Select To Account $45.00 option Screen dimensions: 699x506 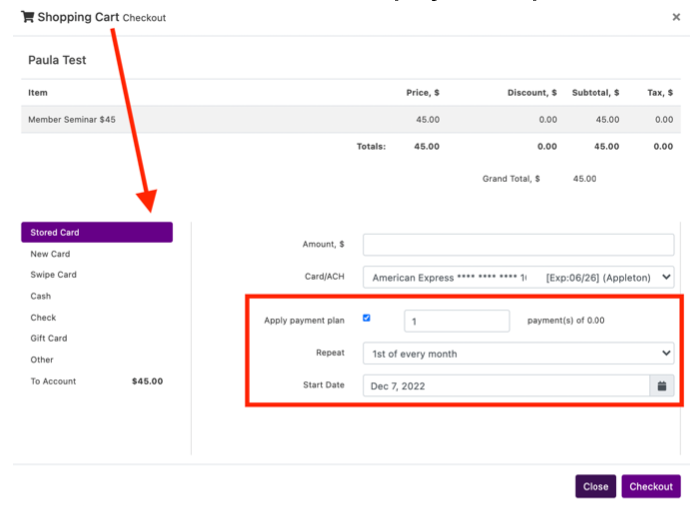click(96, 381)
